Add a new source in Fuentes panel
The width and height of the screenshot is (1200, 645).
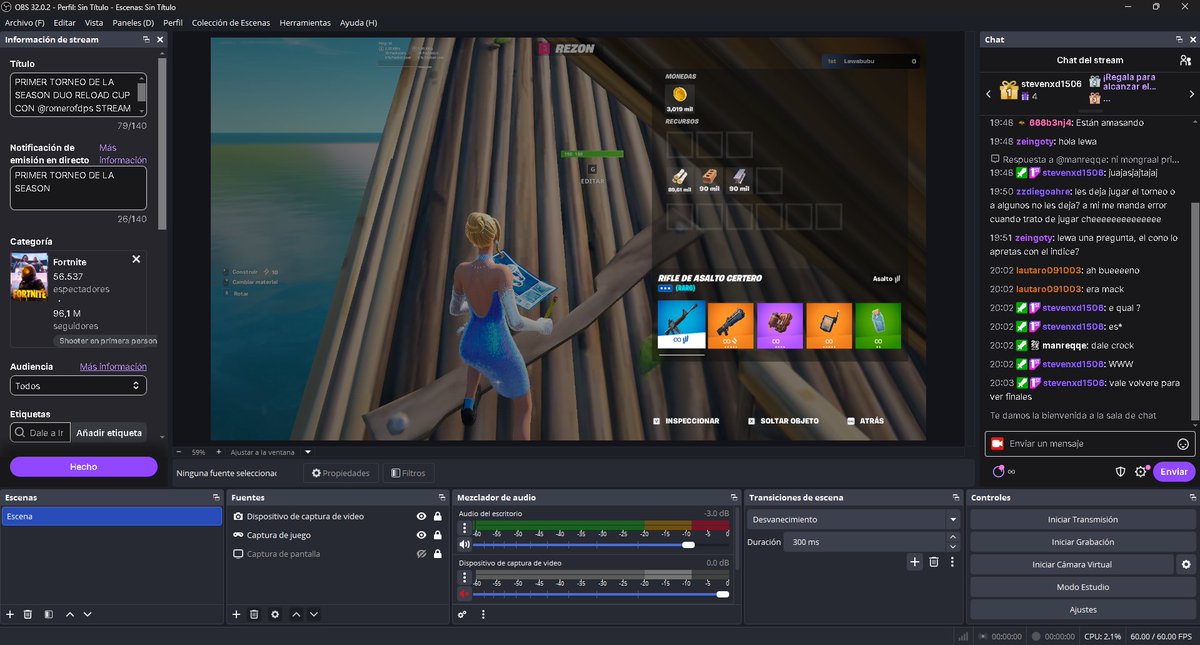[x=236, y=614]
